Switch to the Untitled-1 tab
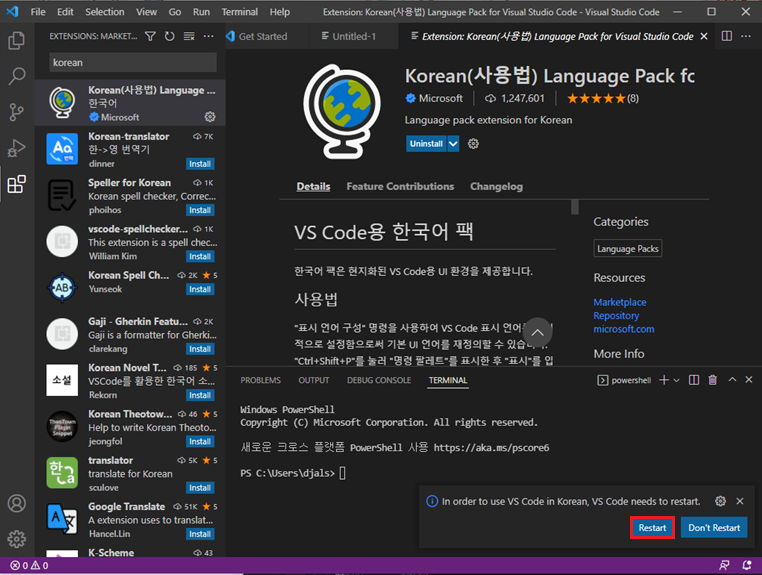762x575 pixels. (354, 36)
